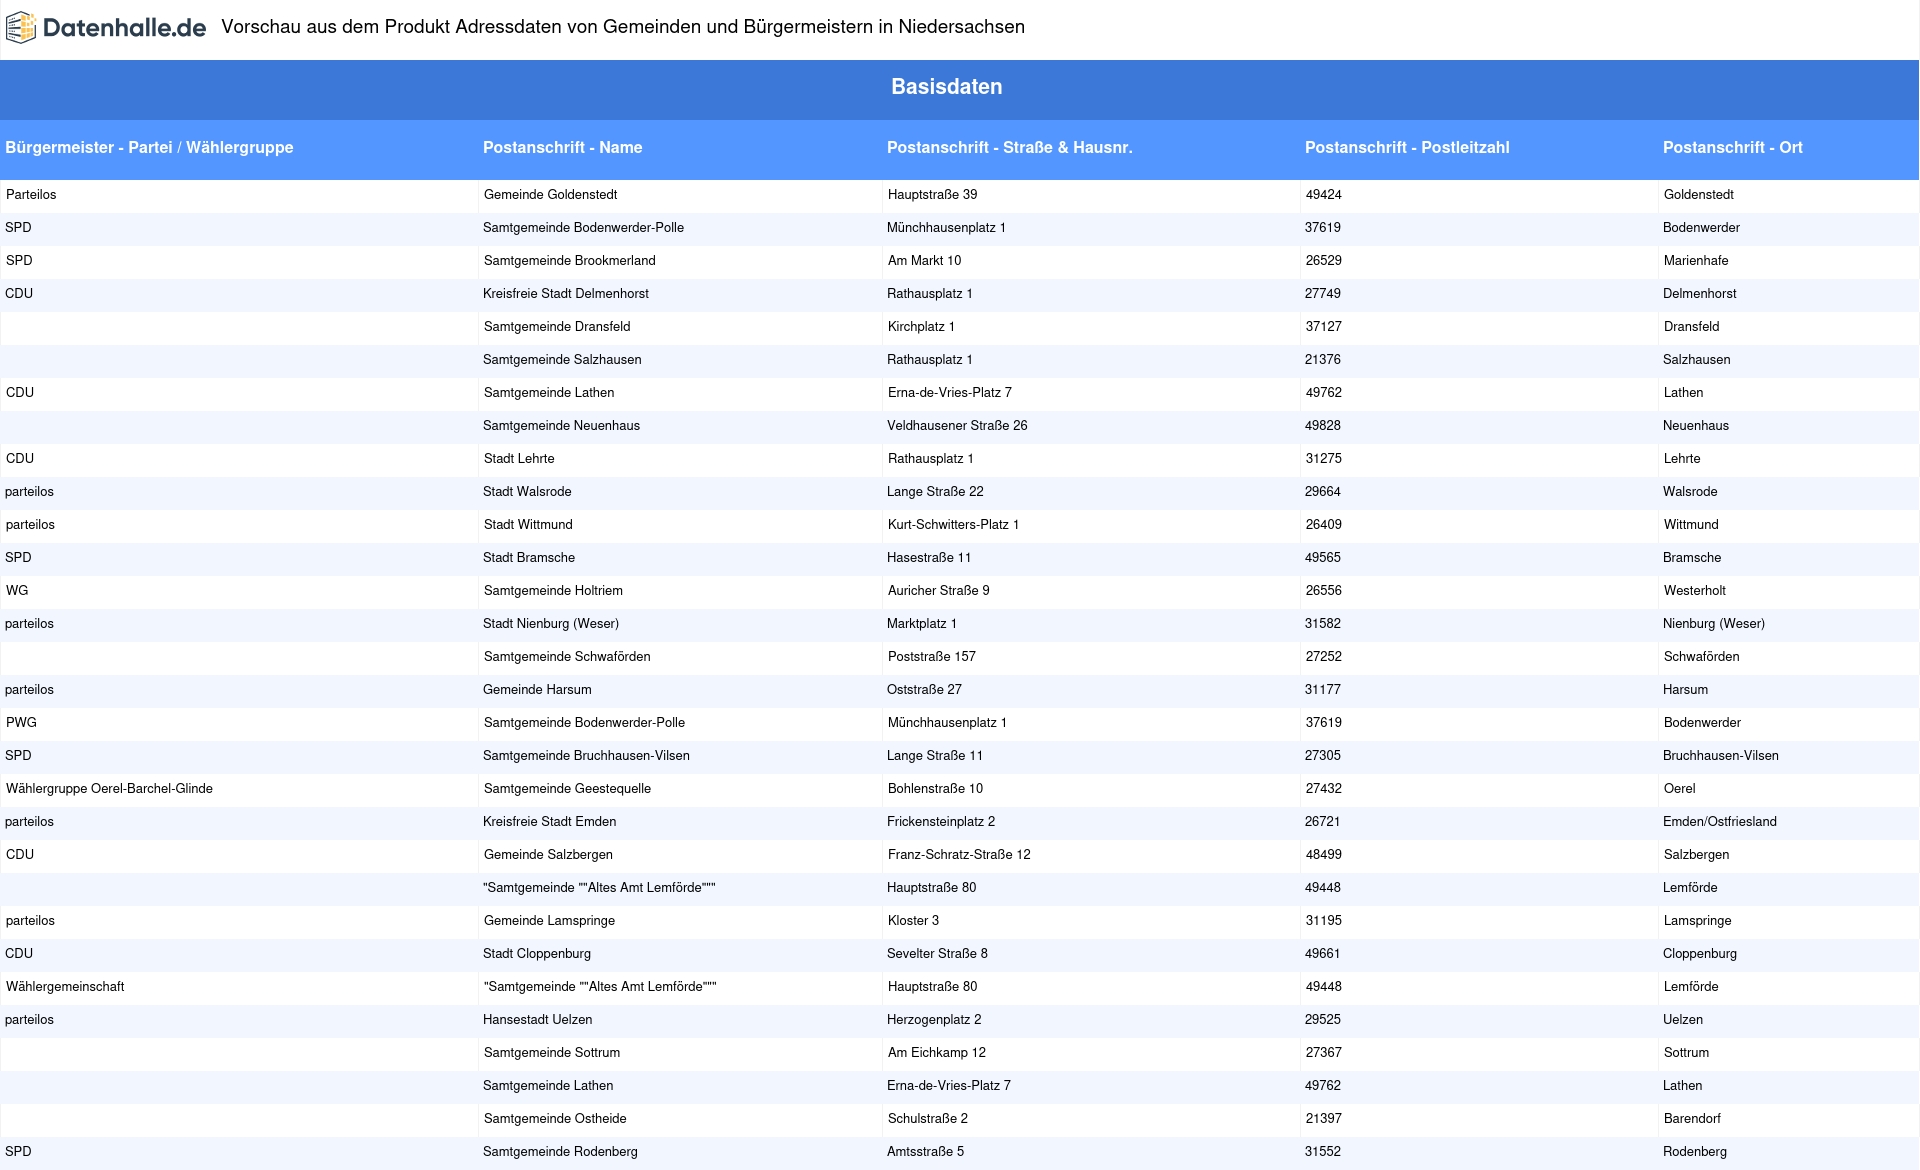Viewport: 1920px width, 1170px height.
Task: Select cell Samtgemeinde Bruchhausen-Vilsen
Action: [585, 756]
